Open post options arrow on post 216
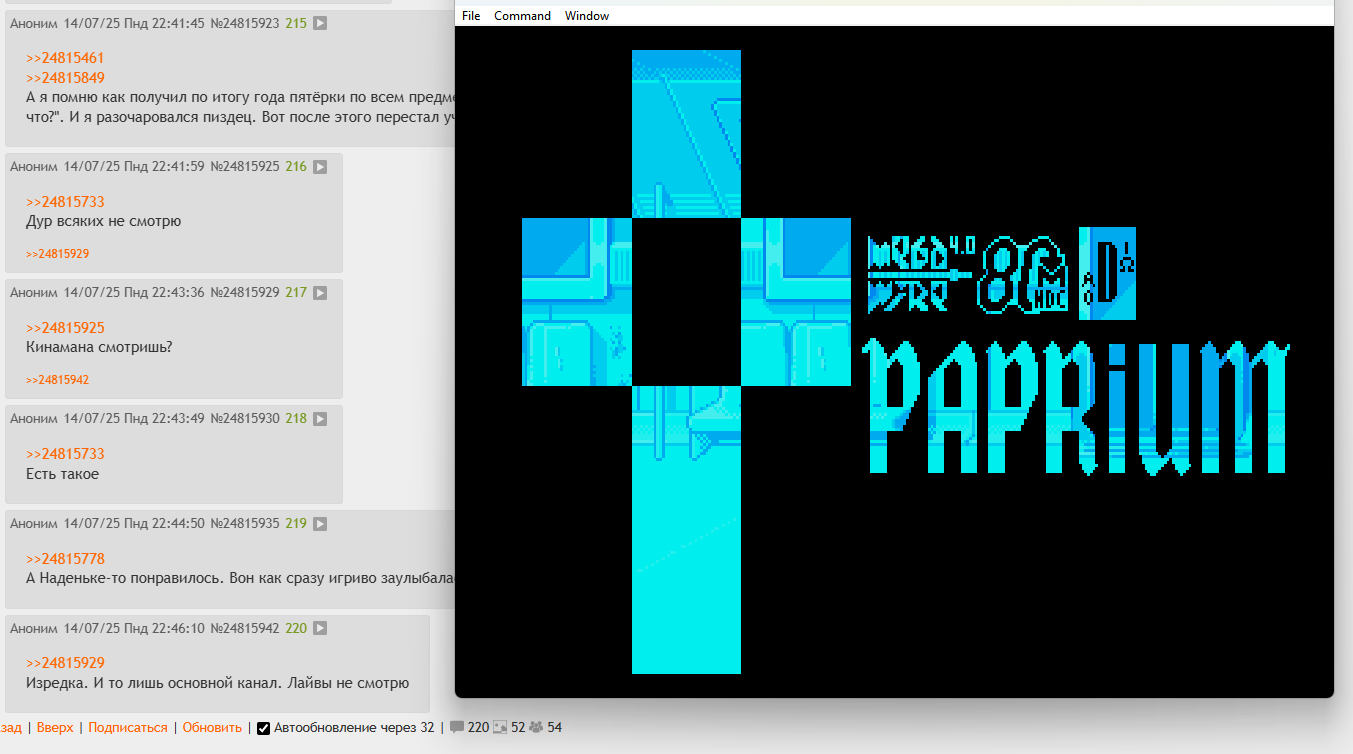This screenshot has width=1353, height=754. (x=320, y=167)
